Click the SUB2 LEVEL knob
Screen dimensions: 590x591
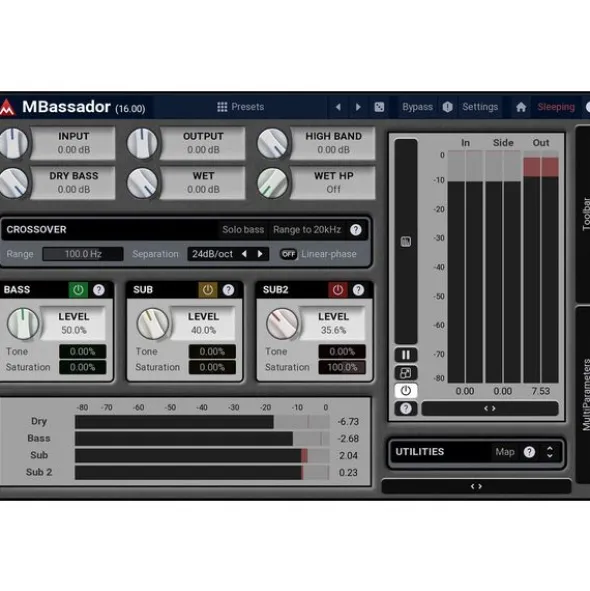pyautogui.click(x=282, y=324)
